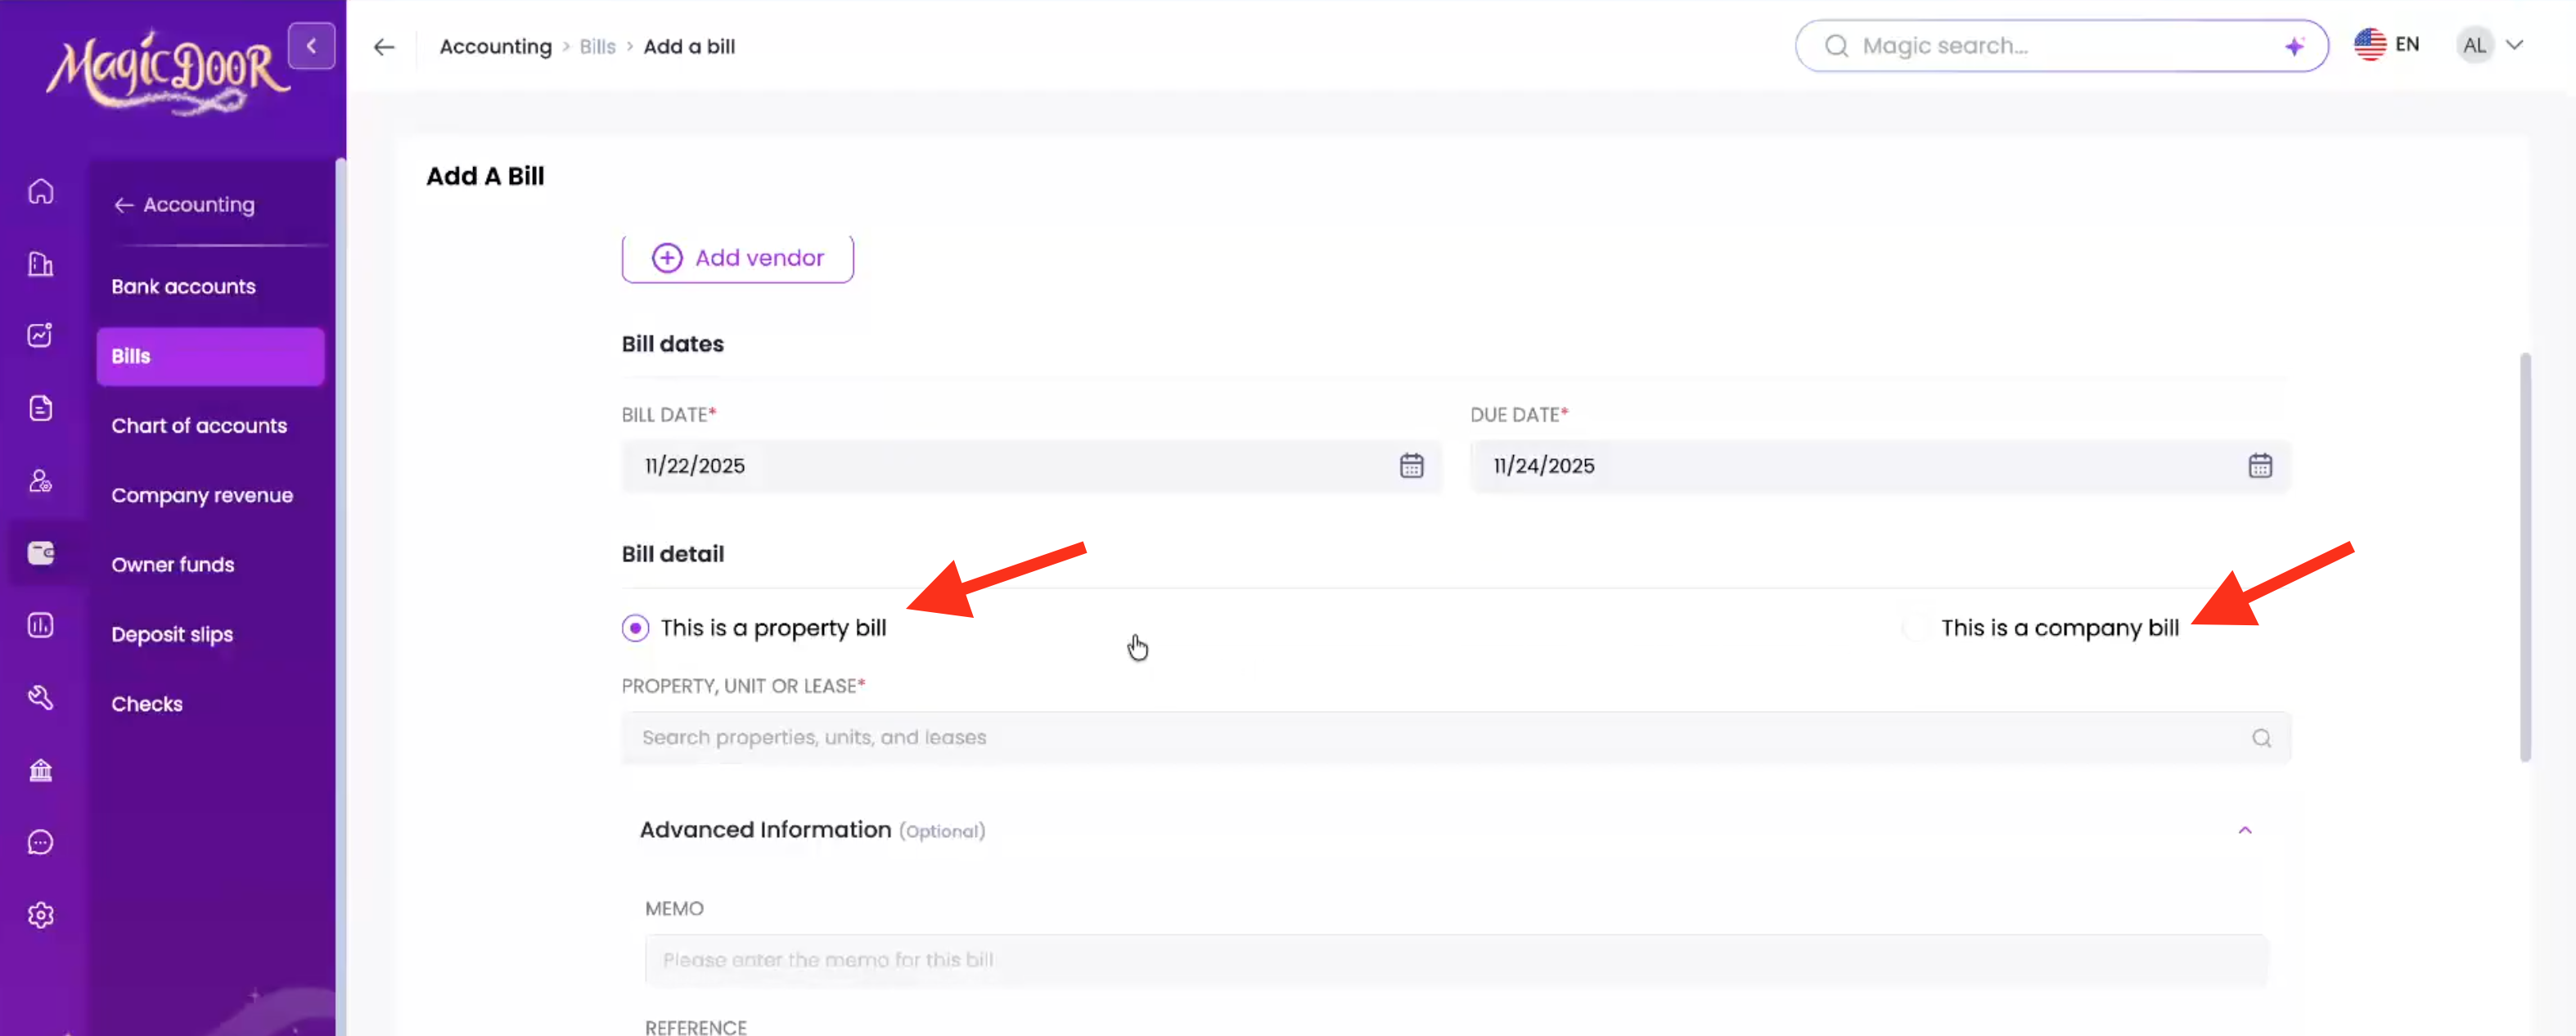Click the home icon in sidebar
This screenshot has height=1036, width=2576.
coord(41,191)
